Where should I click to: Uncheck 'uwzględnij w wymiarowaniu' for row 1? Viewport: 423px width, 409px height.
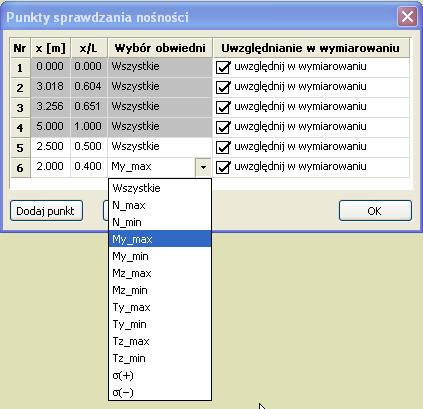tap(223, 67)
